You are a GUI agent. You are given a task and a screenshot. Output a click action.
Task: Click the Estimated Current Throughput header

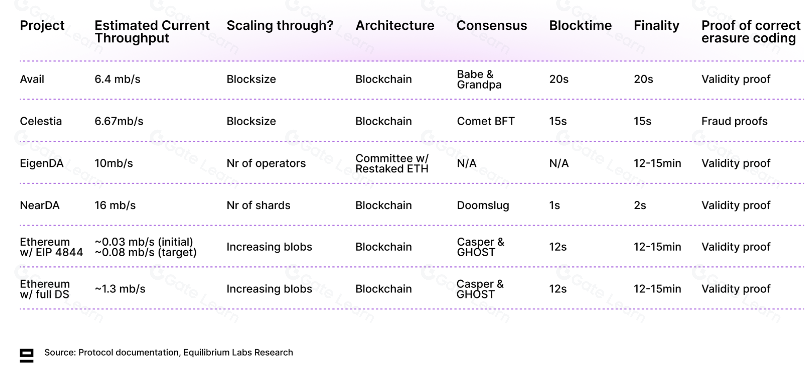[x=152, y=32]
